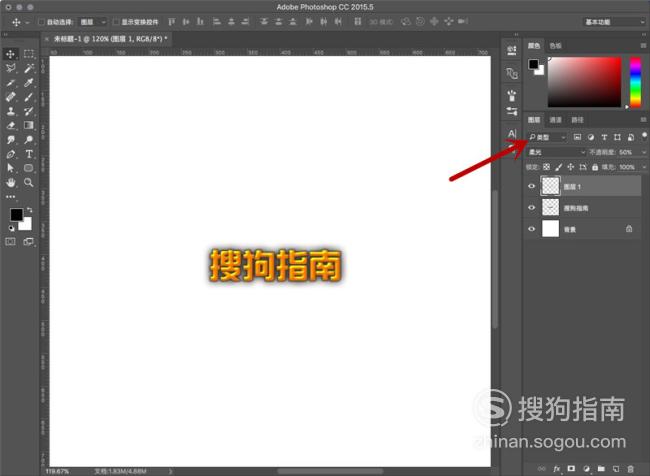Enable Show Transform Controls checkbox
650x476 pixels.
click(x=116, y=22)
